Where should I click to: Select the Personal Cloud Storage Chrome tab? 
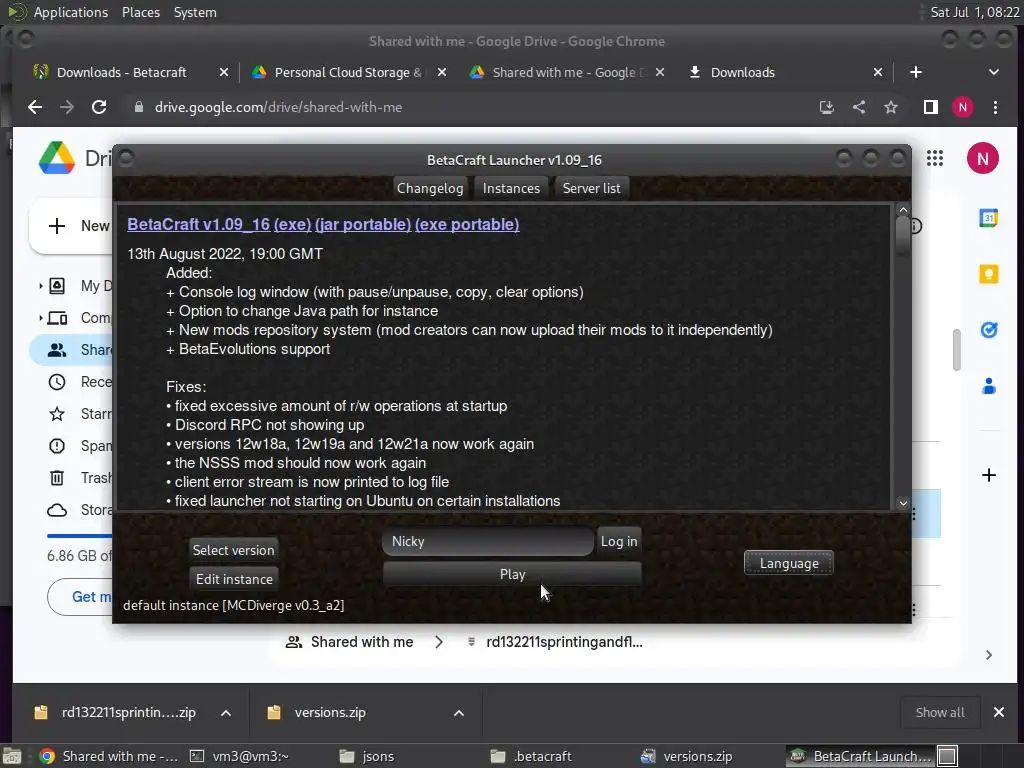[348, 72]
